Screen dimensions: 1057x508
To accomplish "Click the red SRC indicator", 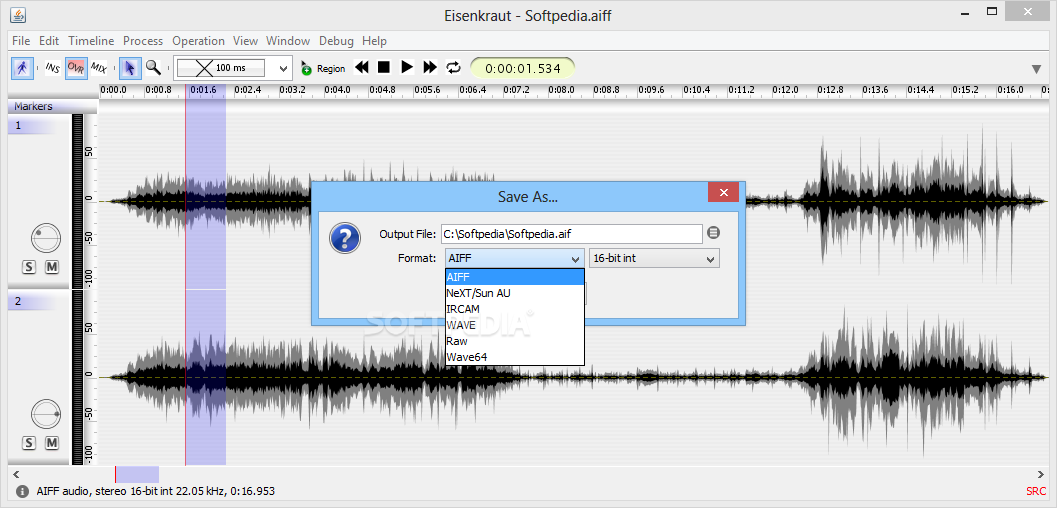I will point(1036,492).
